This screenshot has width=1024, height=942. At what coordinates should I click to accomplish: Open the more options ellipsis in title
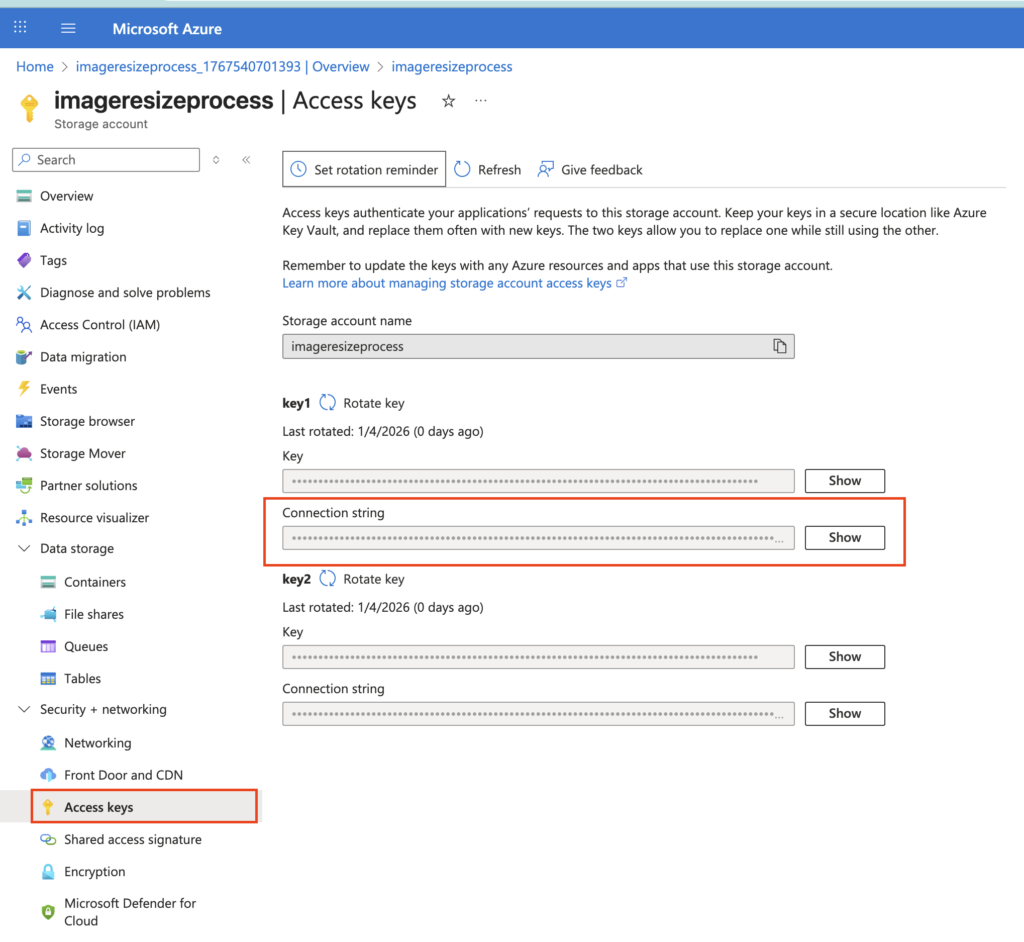[x=481, y=101]
